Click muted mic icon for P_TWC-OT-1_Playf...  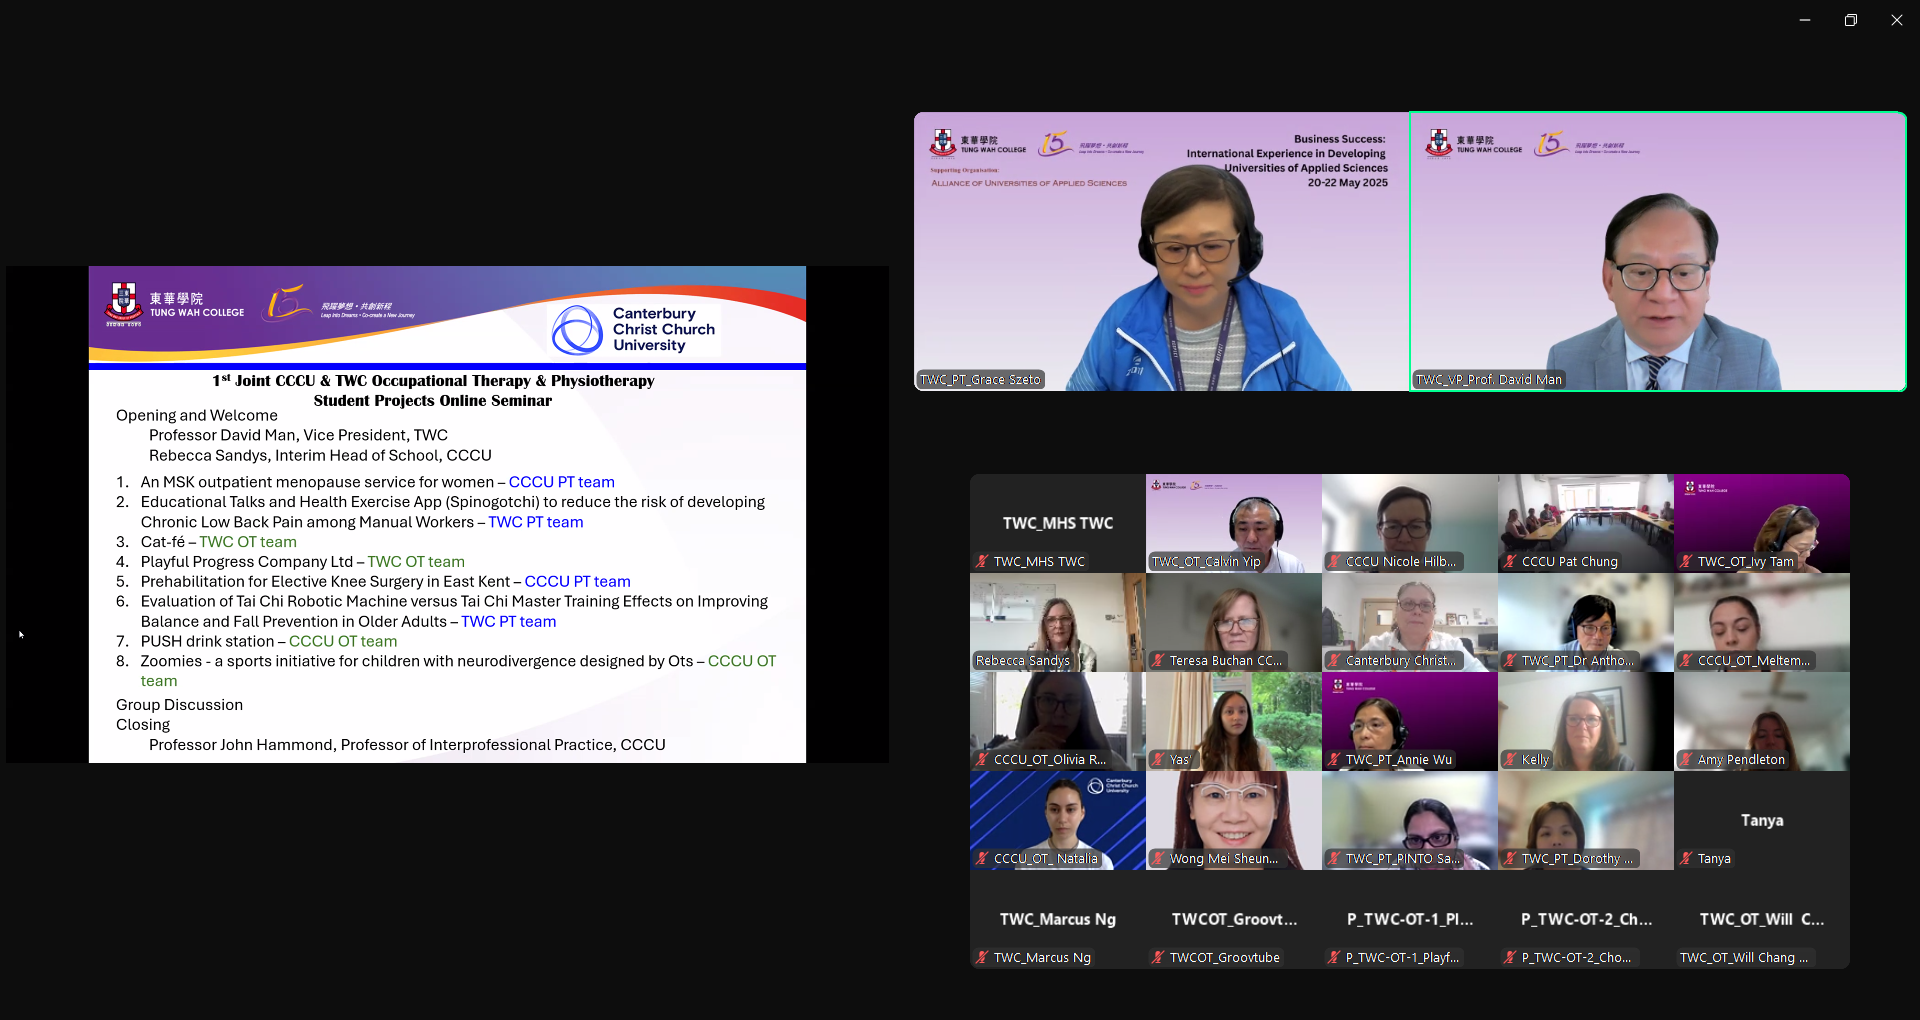[x=1334, y=958]
